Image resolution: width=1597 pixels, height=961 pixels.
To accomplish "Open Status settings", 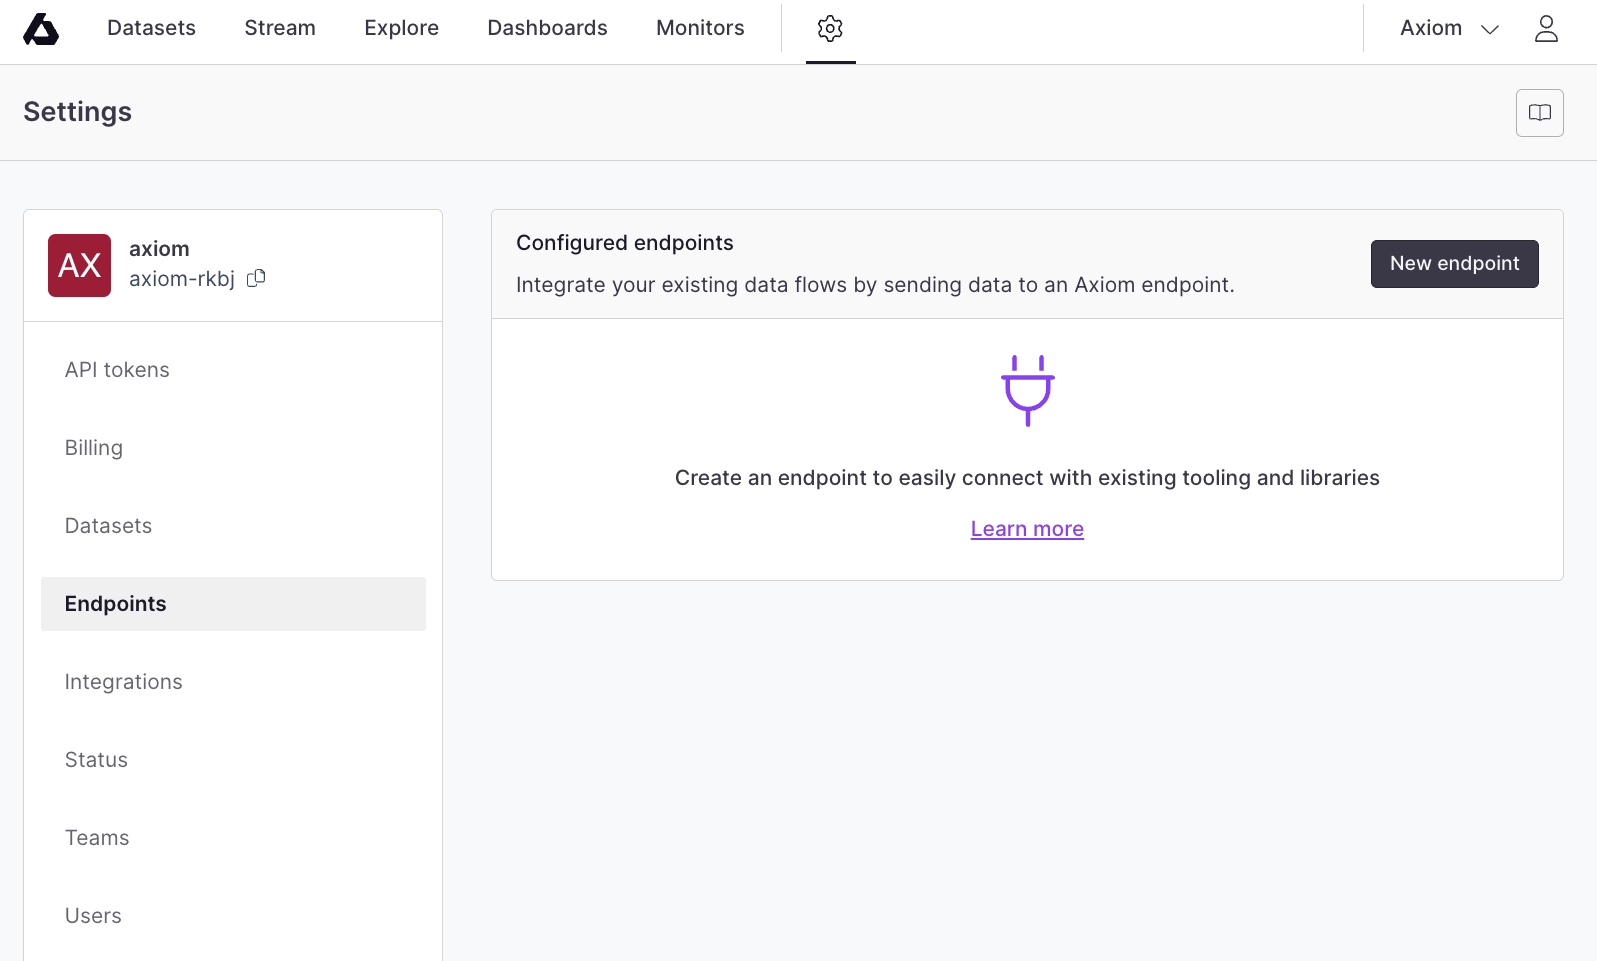I will tap(233, 760).
